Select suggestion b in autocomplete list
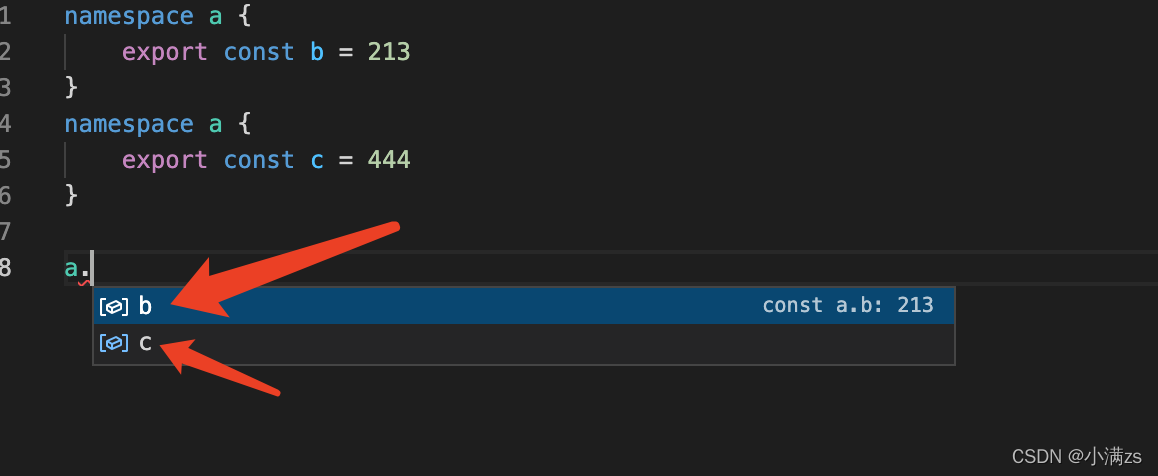Viewport: 1158px width, 476px height. point(524,306)
